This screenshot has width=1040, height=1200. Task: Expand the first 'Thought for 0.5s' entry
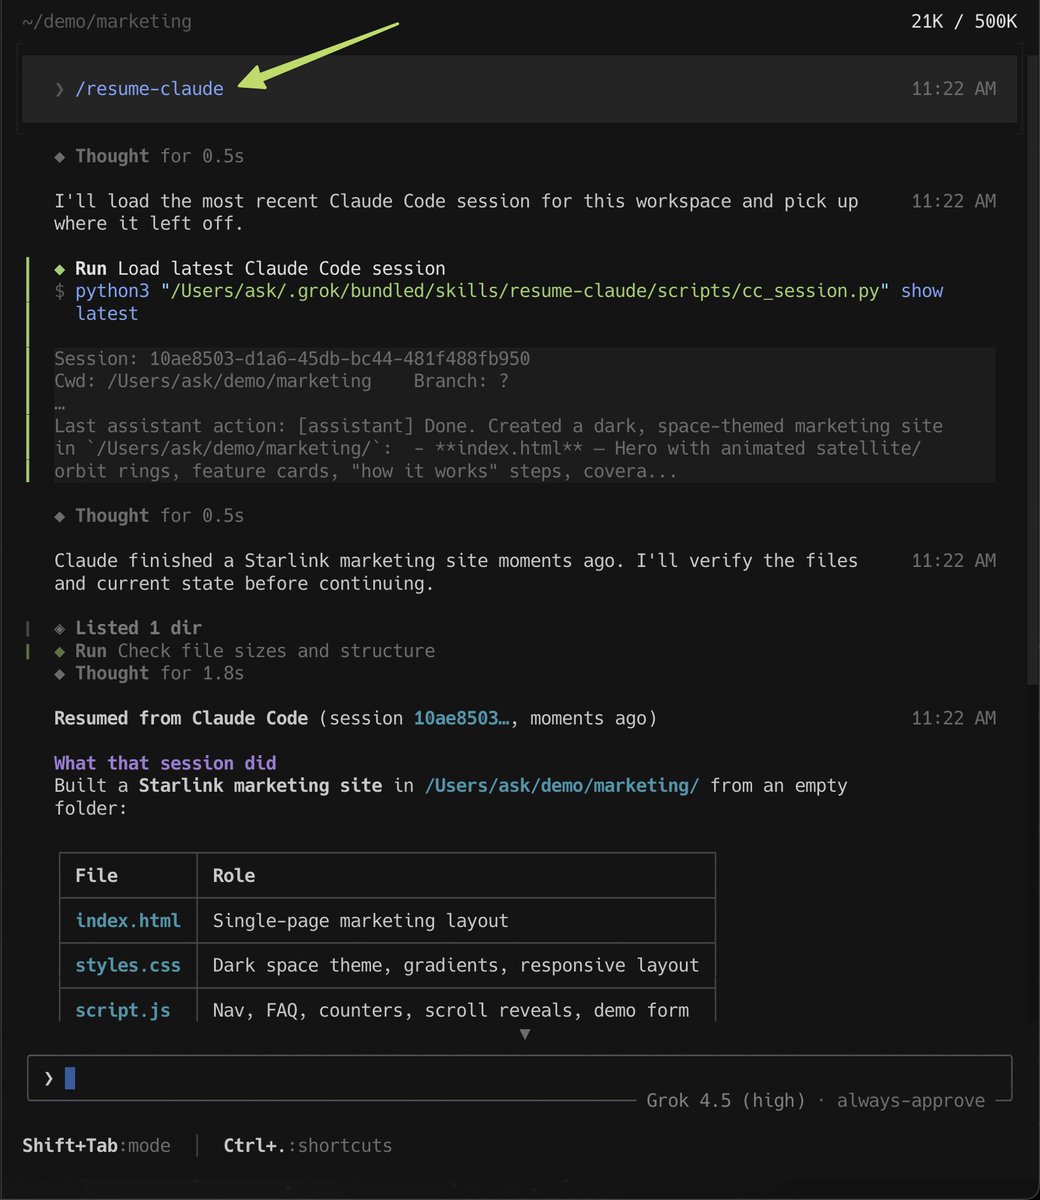pyautogui.click(x=149, y=156)
